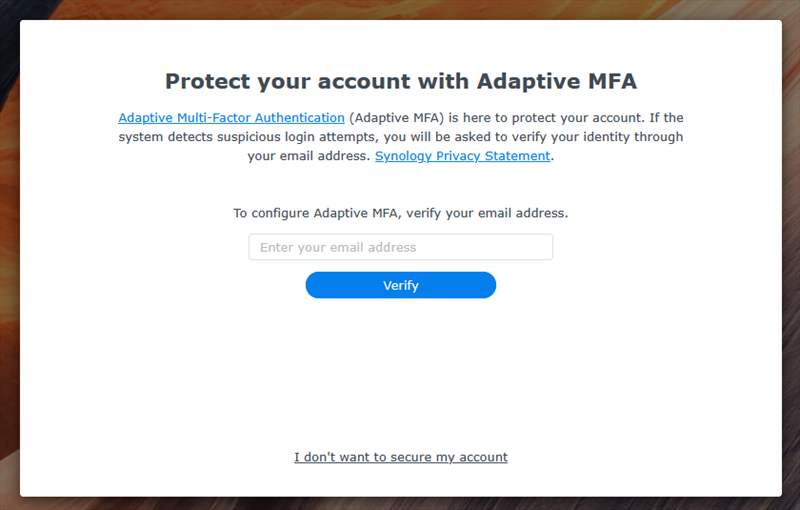Open the Adaptive Multi-Factor Authentication link
This screenshot has height=510, width=800.
231,118
